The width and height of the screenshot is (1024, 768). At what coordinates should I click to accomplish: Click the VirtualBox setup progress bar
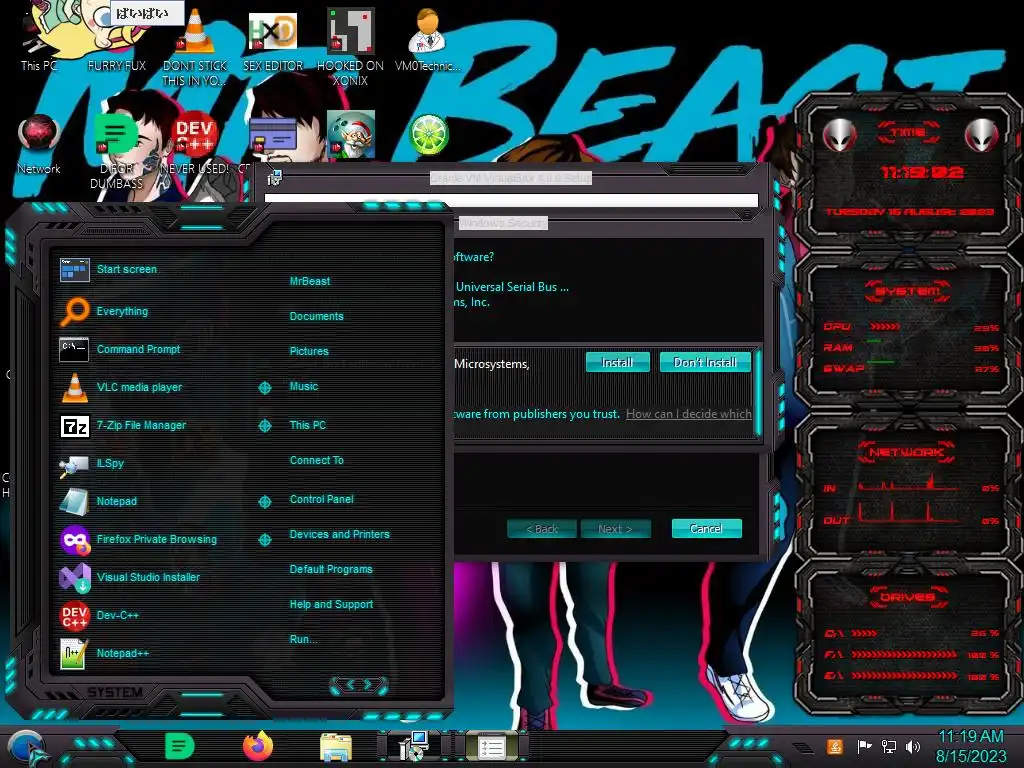click(511, 200)
